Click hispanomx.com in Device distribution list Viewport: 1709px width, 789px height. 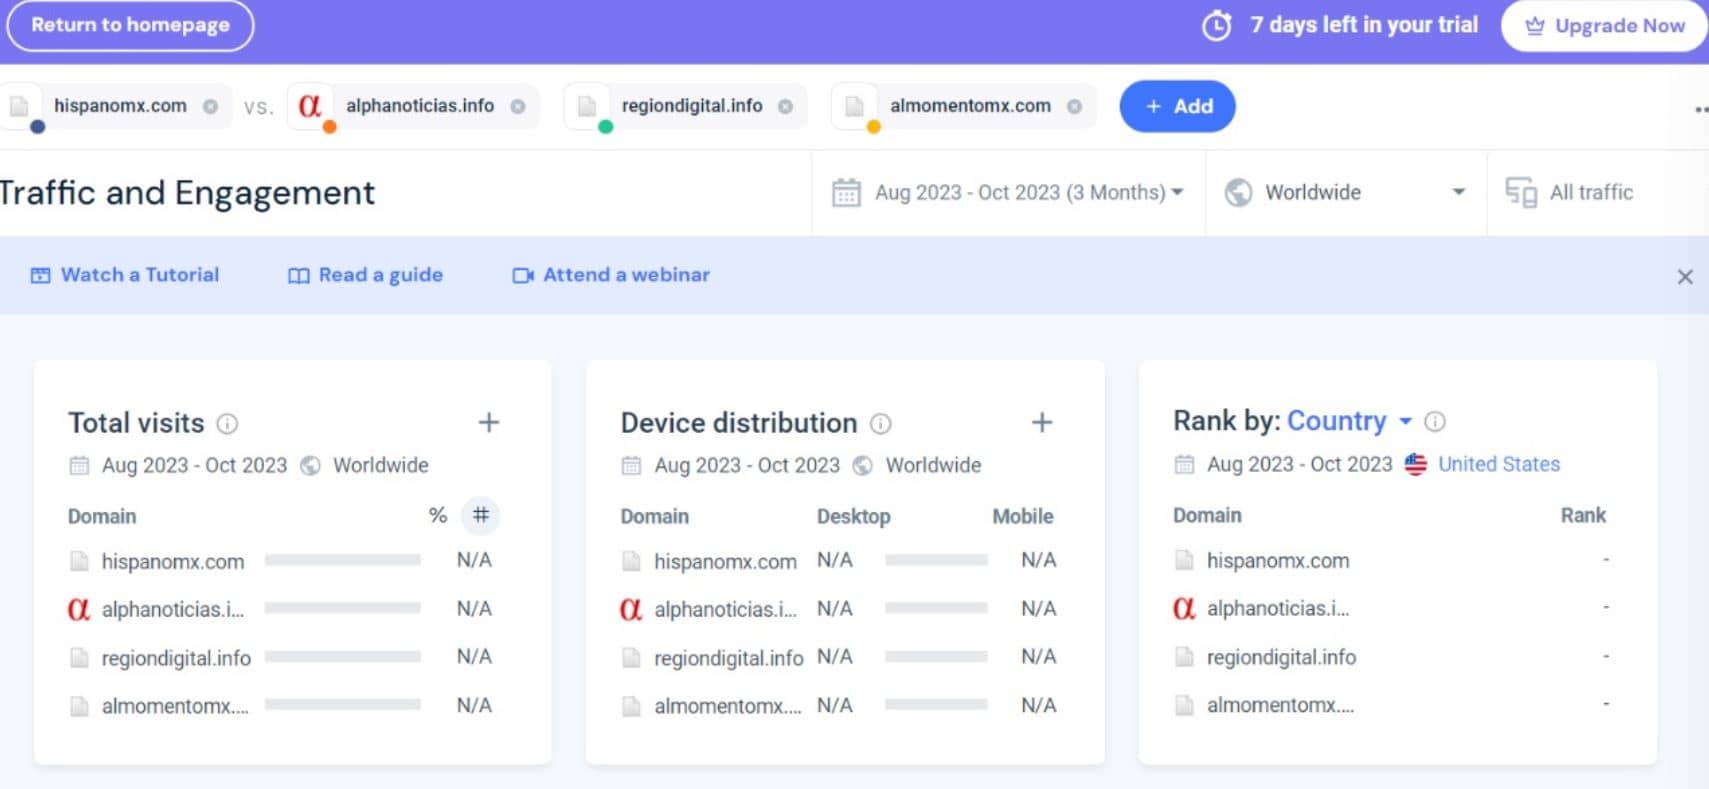tap(726, 562)
